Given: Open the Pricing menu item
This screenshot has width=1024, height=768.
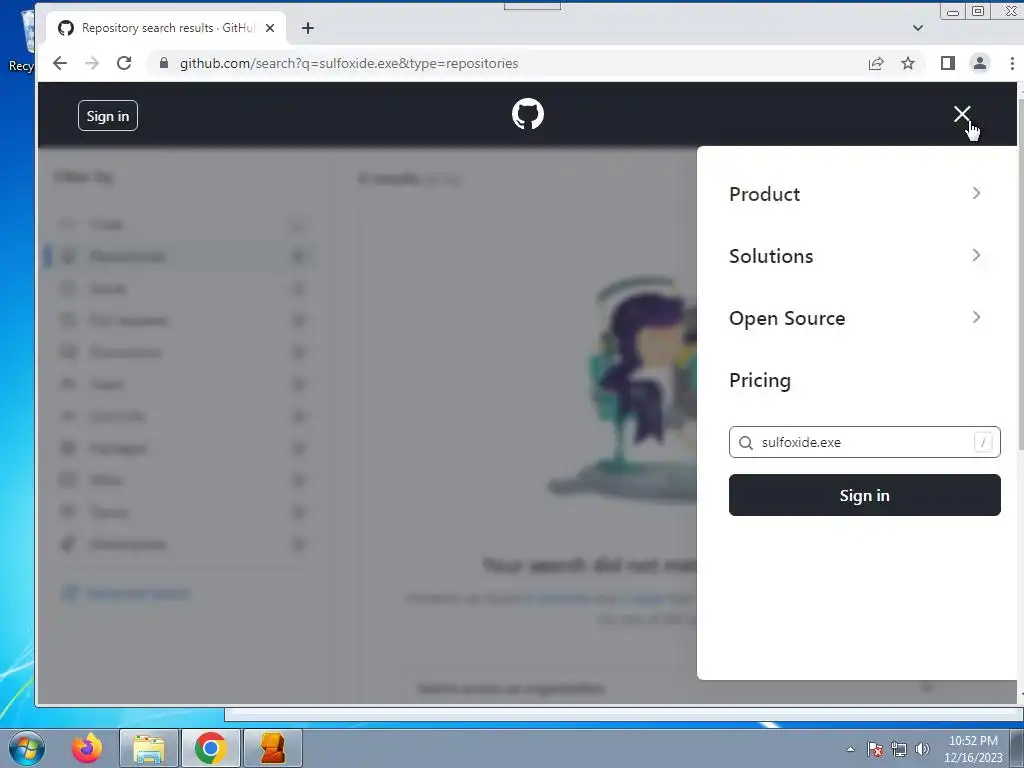Looking at the screenshot, I should pyautogui.click(x=760, y=380).
